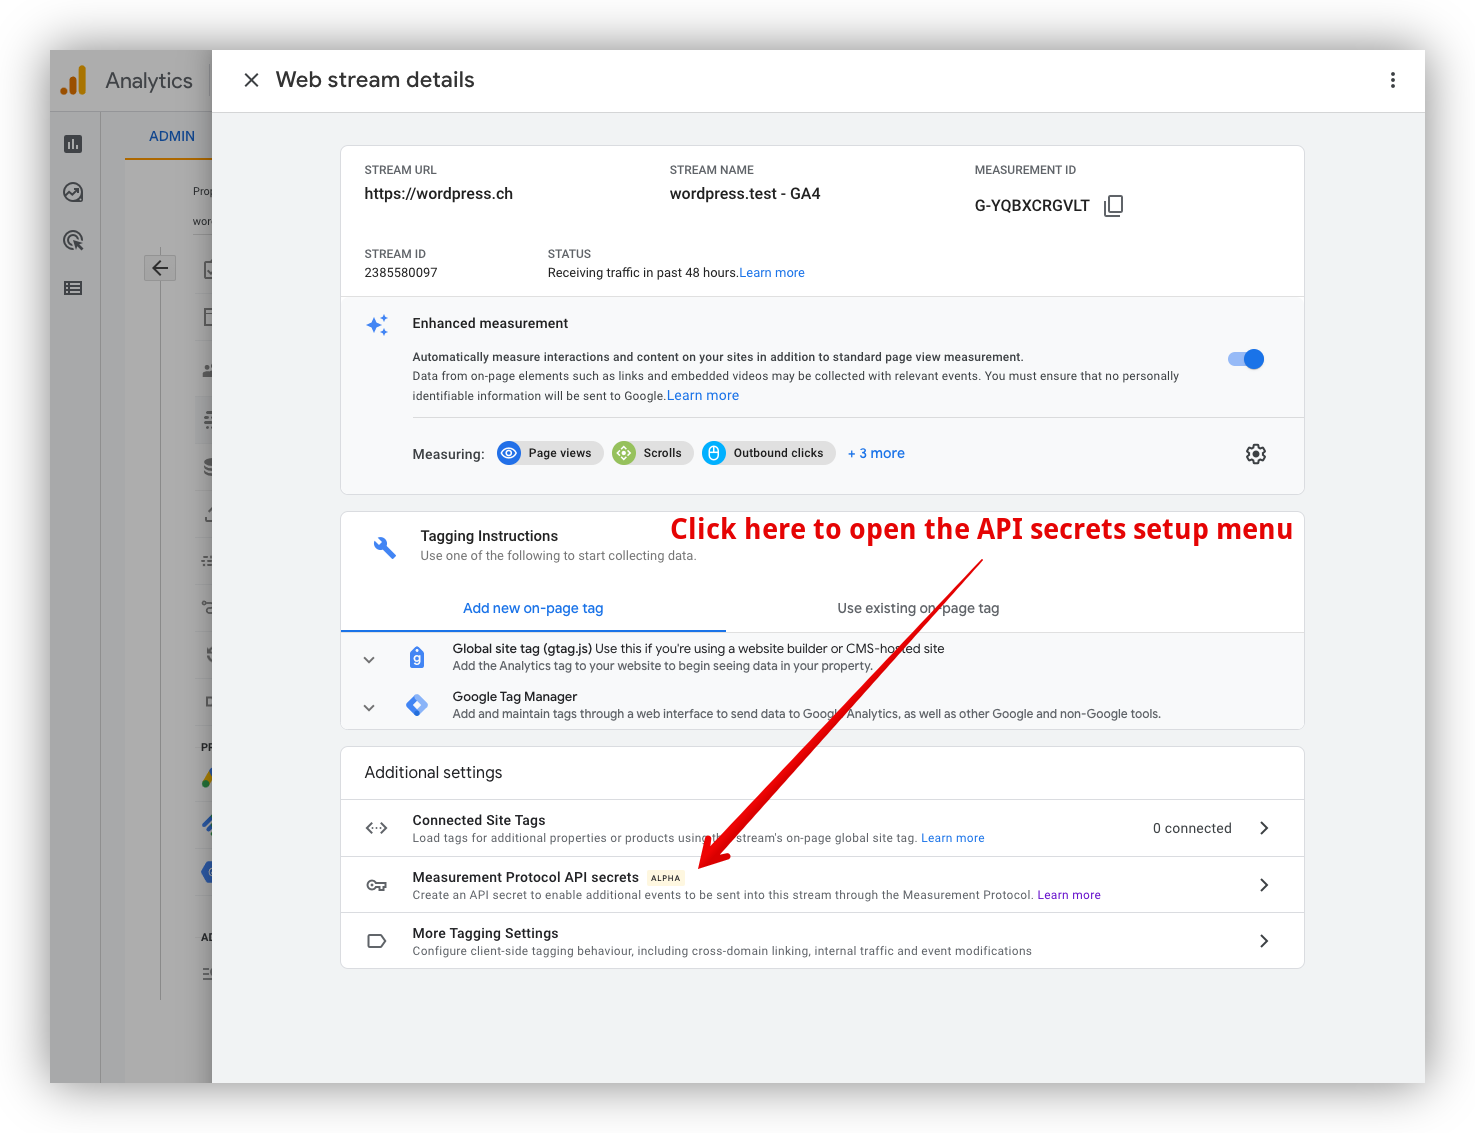1475x1133 pixels.
Task: Open the Reports bar-chart sidebar icon
Action: tap(73, 144)
